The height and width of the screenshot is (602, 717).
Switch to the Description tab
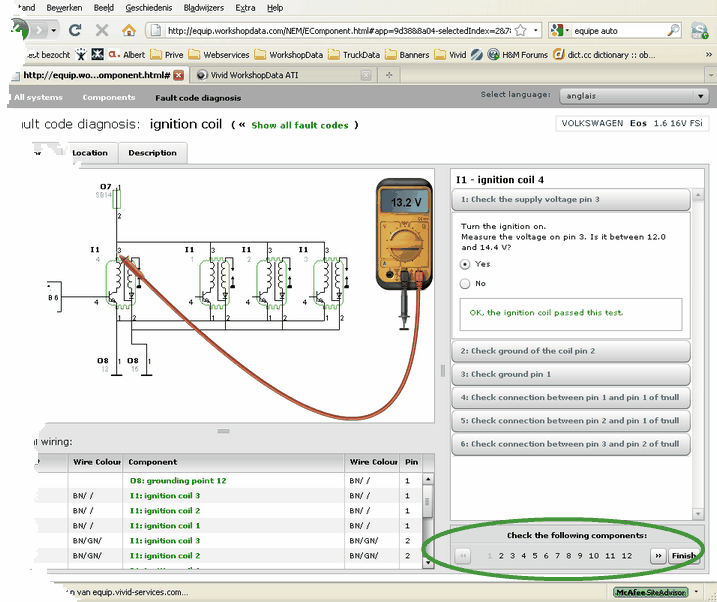pos(152,153)
